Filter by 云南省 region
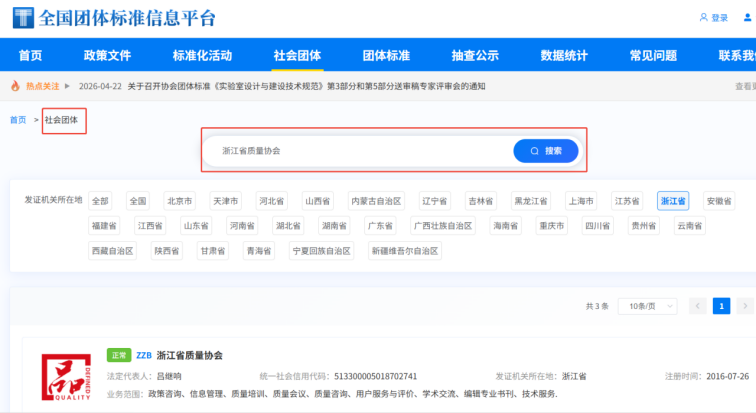Image resolution: width=756 pixels, height=413 pixels. pyautogui.click(x=689, y=226)
